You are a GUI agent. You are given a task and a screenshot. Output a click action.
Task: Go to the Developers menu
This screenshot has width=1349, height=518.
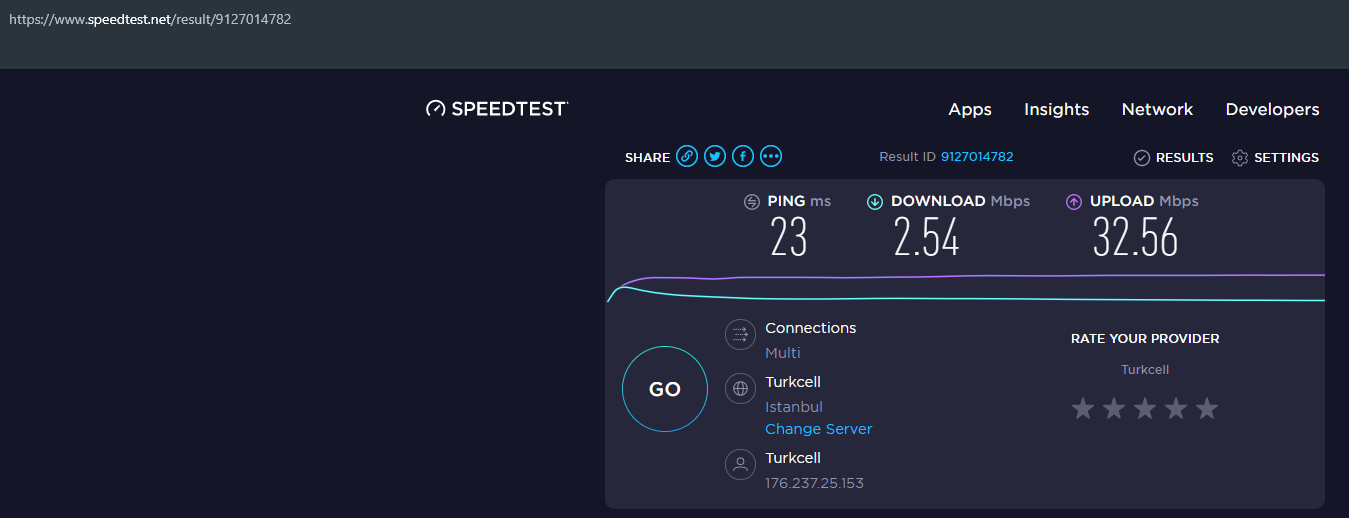coord(1272,110)
